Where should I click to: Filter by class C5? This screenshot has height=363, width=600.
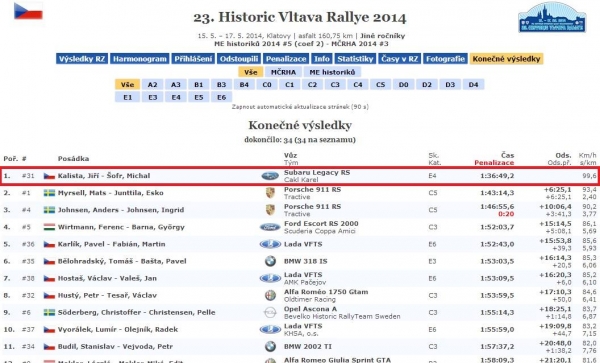[380, 85]
